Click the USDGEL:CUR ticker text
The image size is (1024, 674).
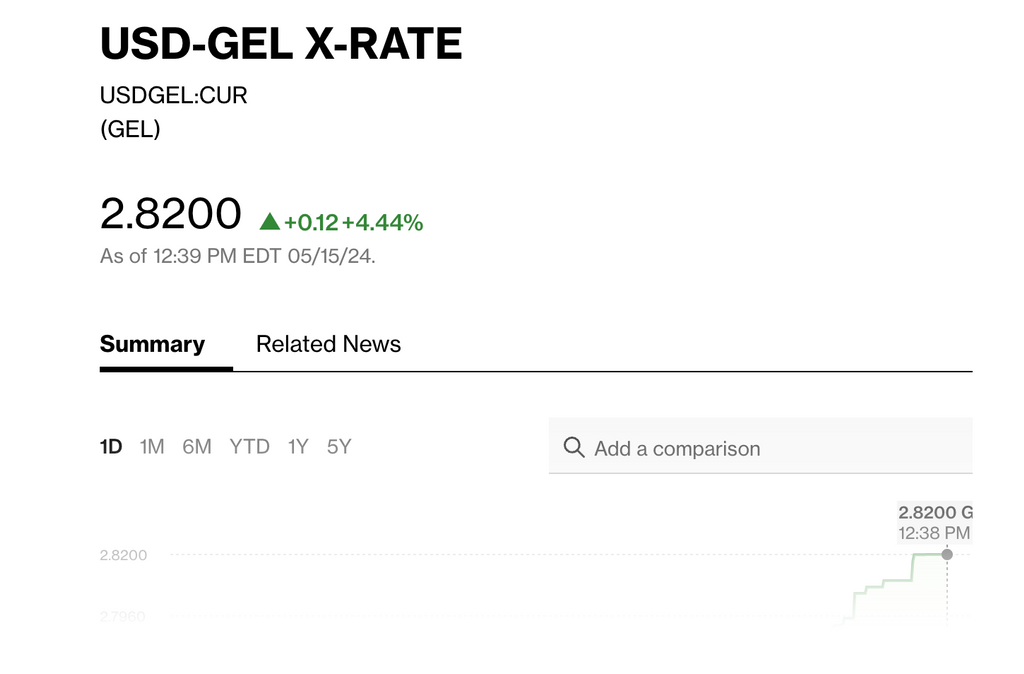[x=174, y=95]
